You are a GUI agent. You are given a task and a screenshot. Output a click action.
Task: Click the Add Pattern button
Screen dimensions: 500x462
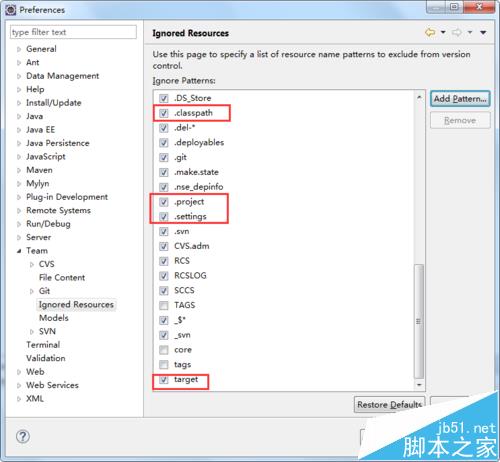click(x=460, y=99)
